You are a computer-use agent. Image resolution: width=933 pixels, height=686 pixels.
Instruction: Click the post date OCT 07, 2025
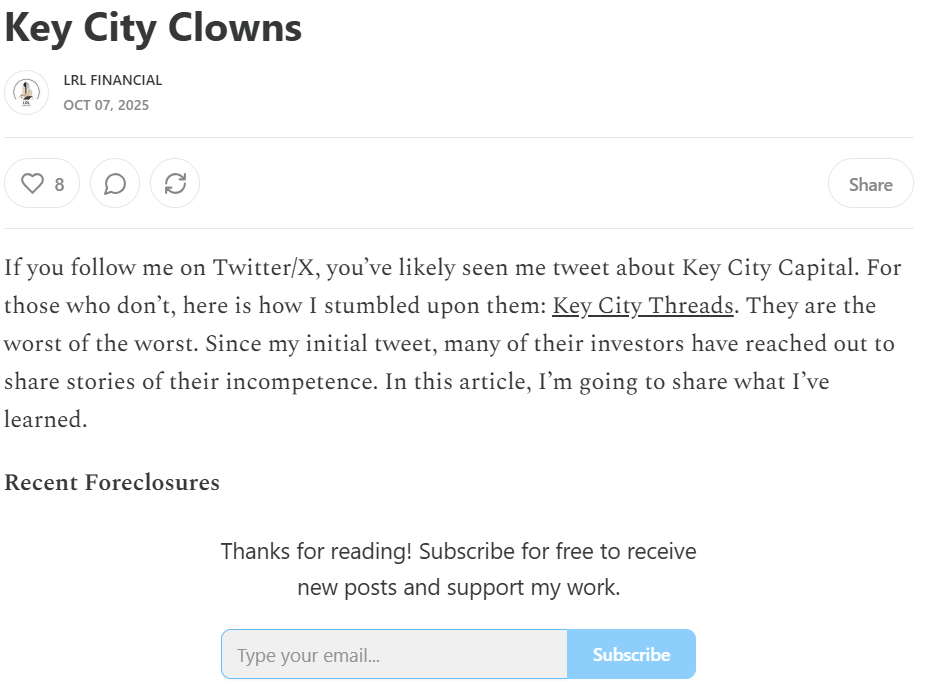point(106,105)
